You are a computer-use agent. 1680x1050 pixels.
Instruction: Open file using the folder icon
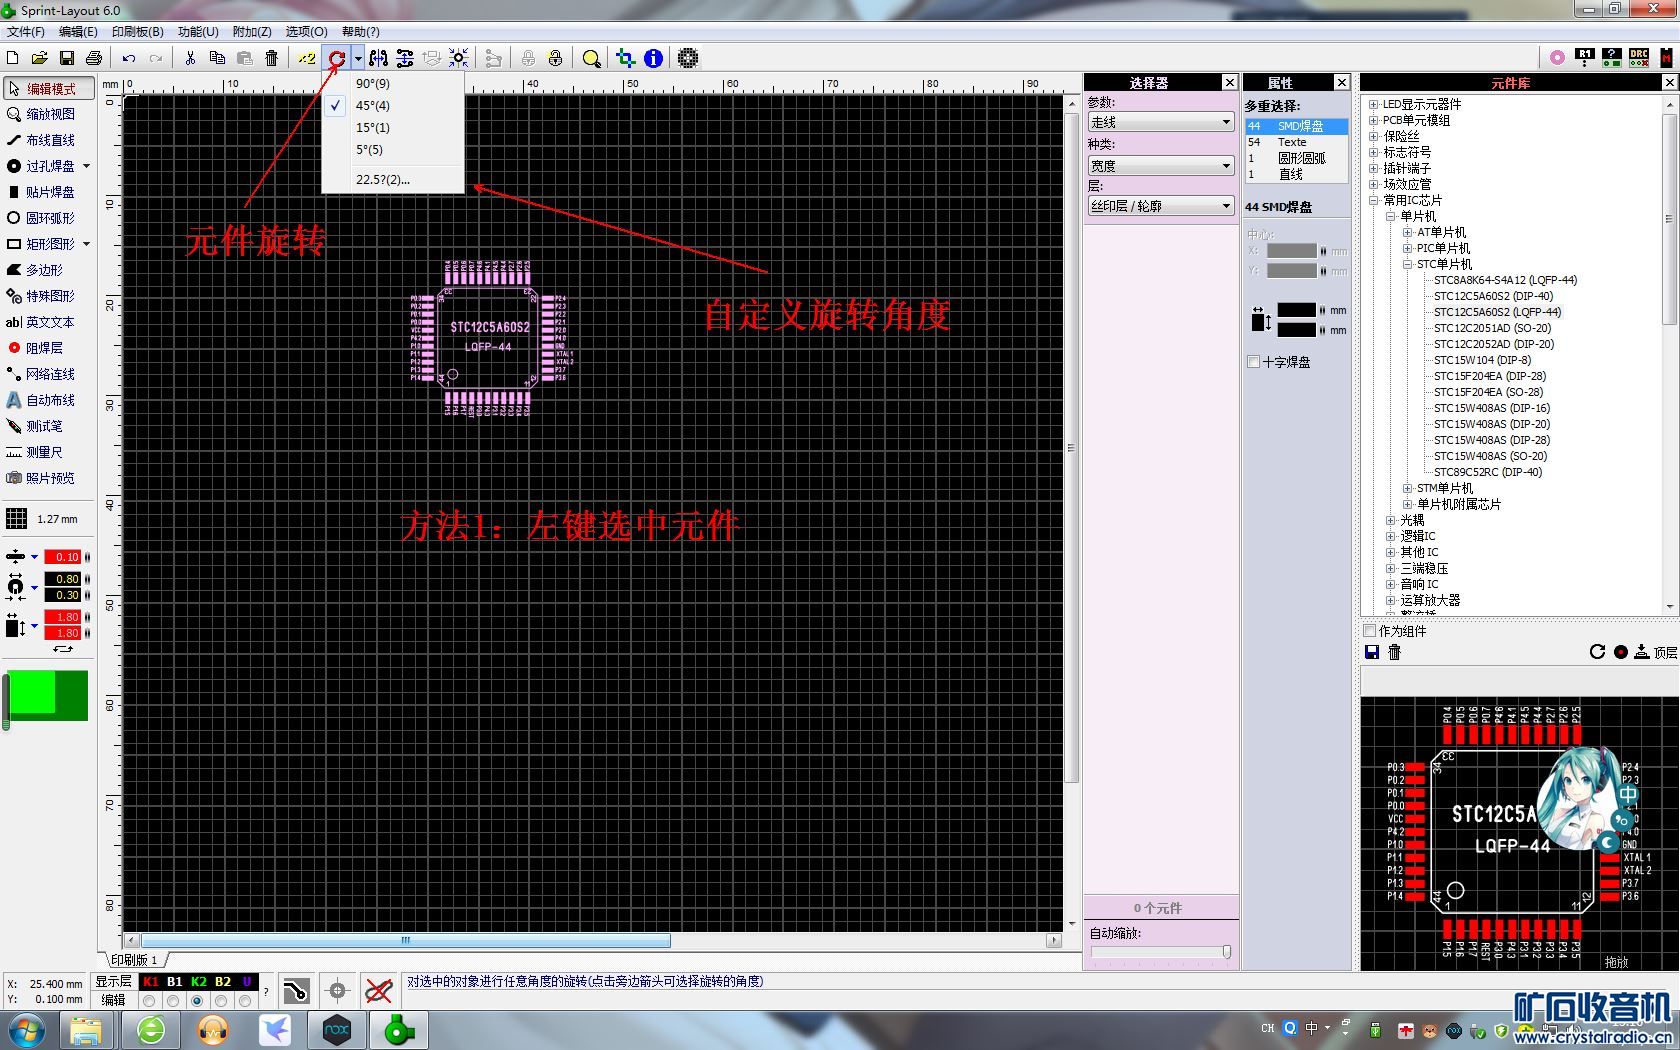click(39, 58)
